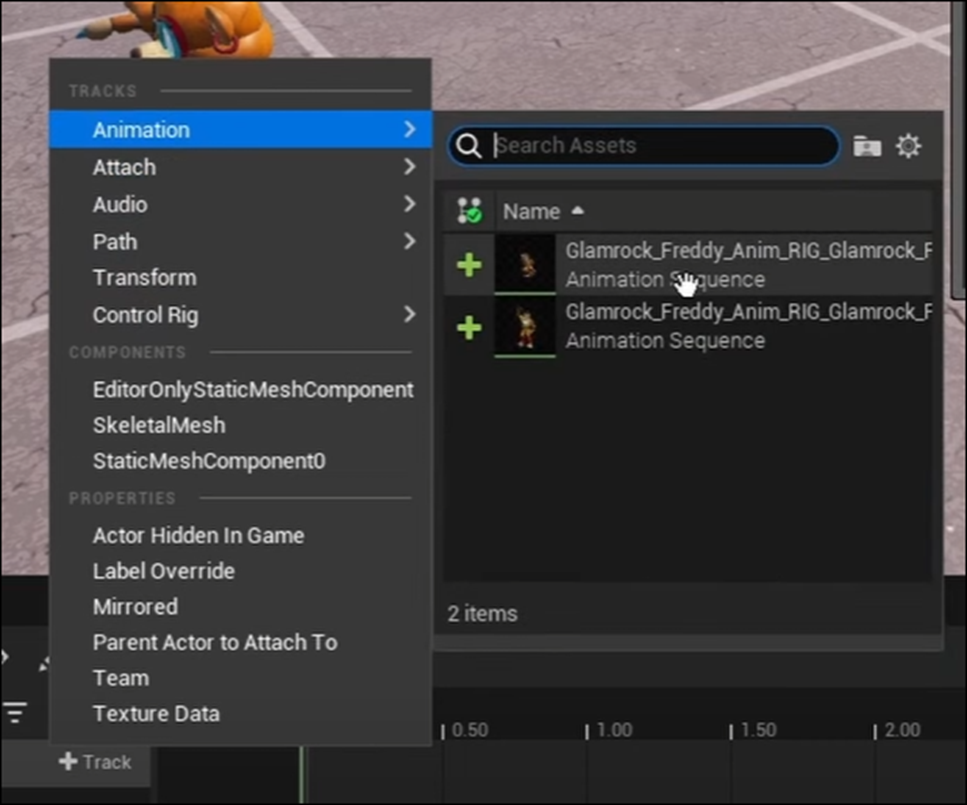Click the 2 items count label
The height and width of the screenshot is (805, 967).
click(x=482, y=614)
